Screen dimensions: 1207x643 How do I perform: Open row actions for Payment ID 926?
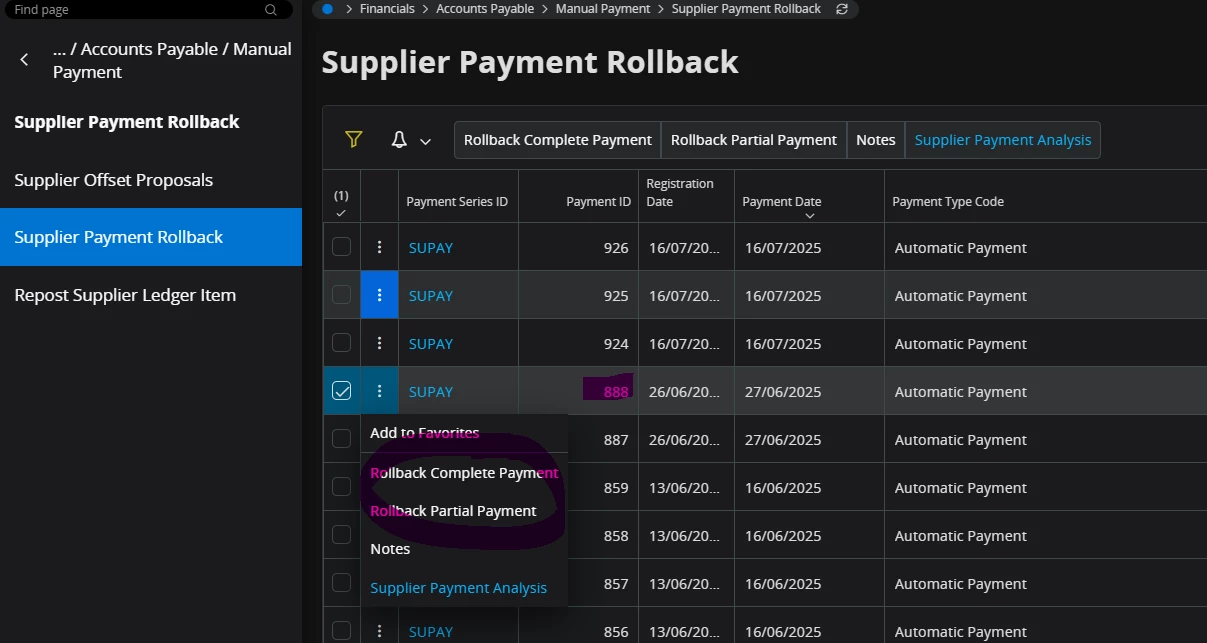coord(379,247)
